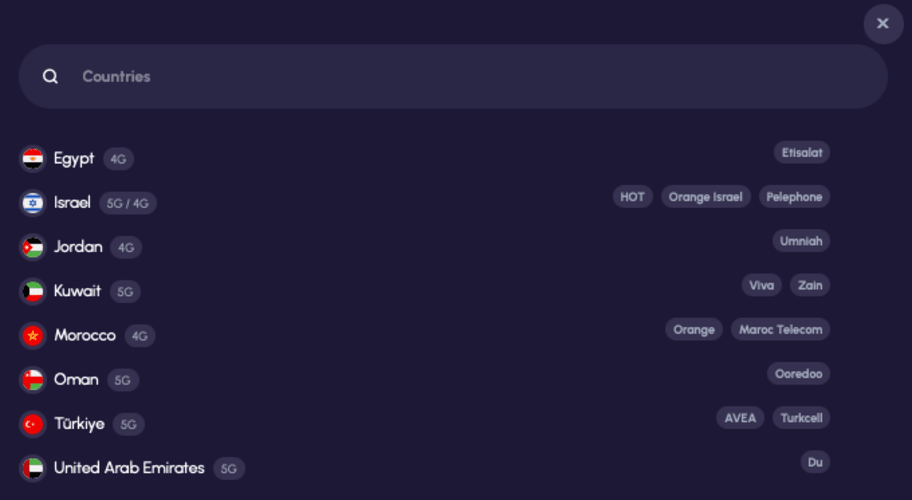Pick the United Arab Emirates flag
The image size is (912, 500).
coord(33,468)
